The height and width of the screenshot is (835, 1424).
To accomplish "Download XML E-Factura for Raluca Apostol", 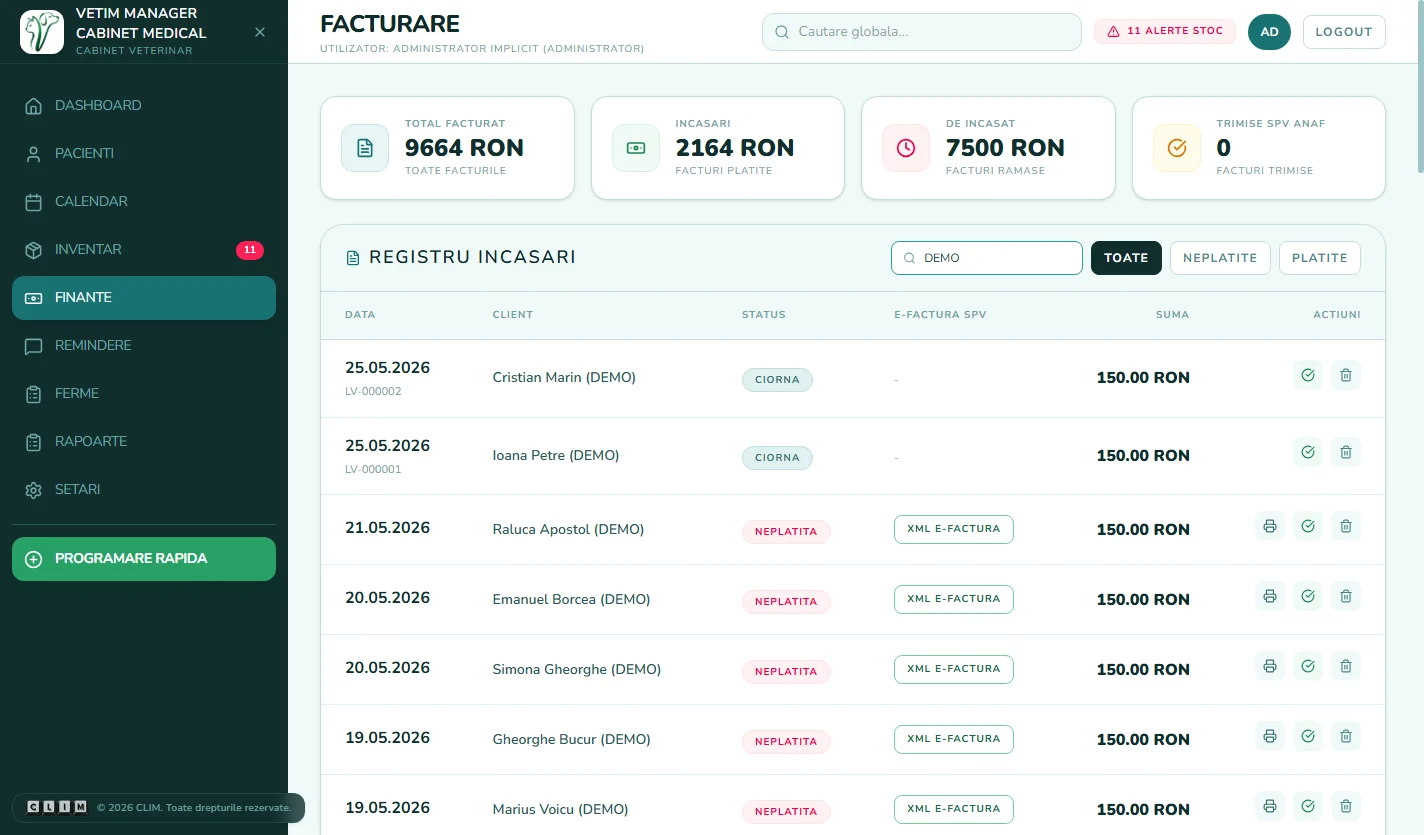I will [954, 529].
